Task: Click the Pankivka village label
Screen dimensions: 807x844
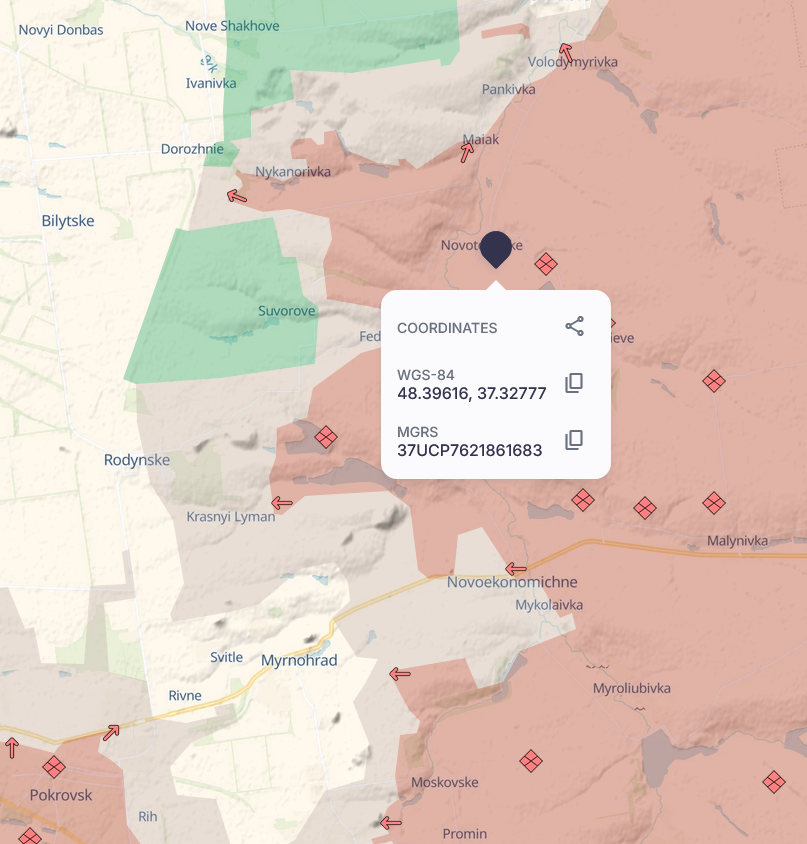Action: [508, 89]
